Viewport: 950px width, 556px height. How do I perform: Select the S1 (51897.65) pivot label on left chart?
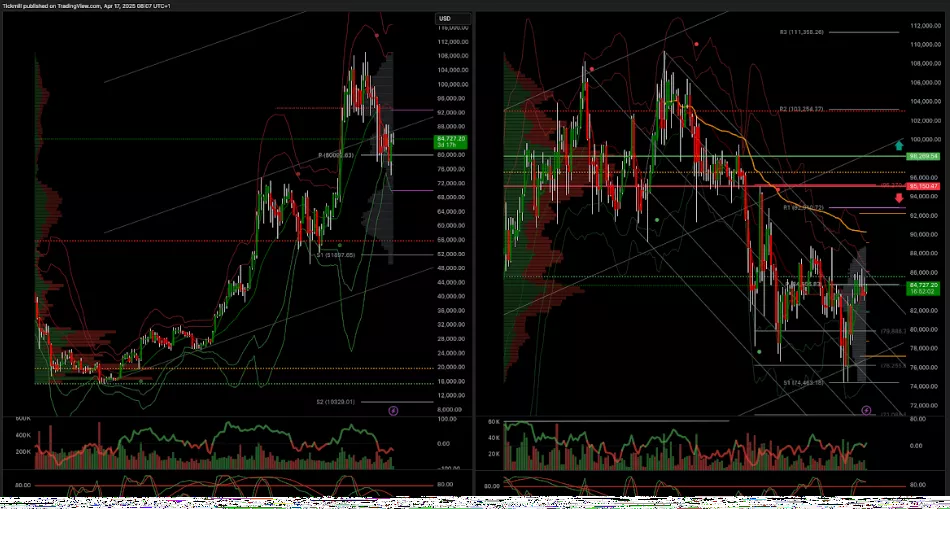336,255
